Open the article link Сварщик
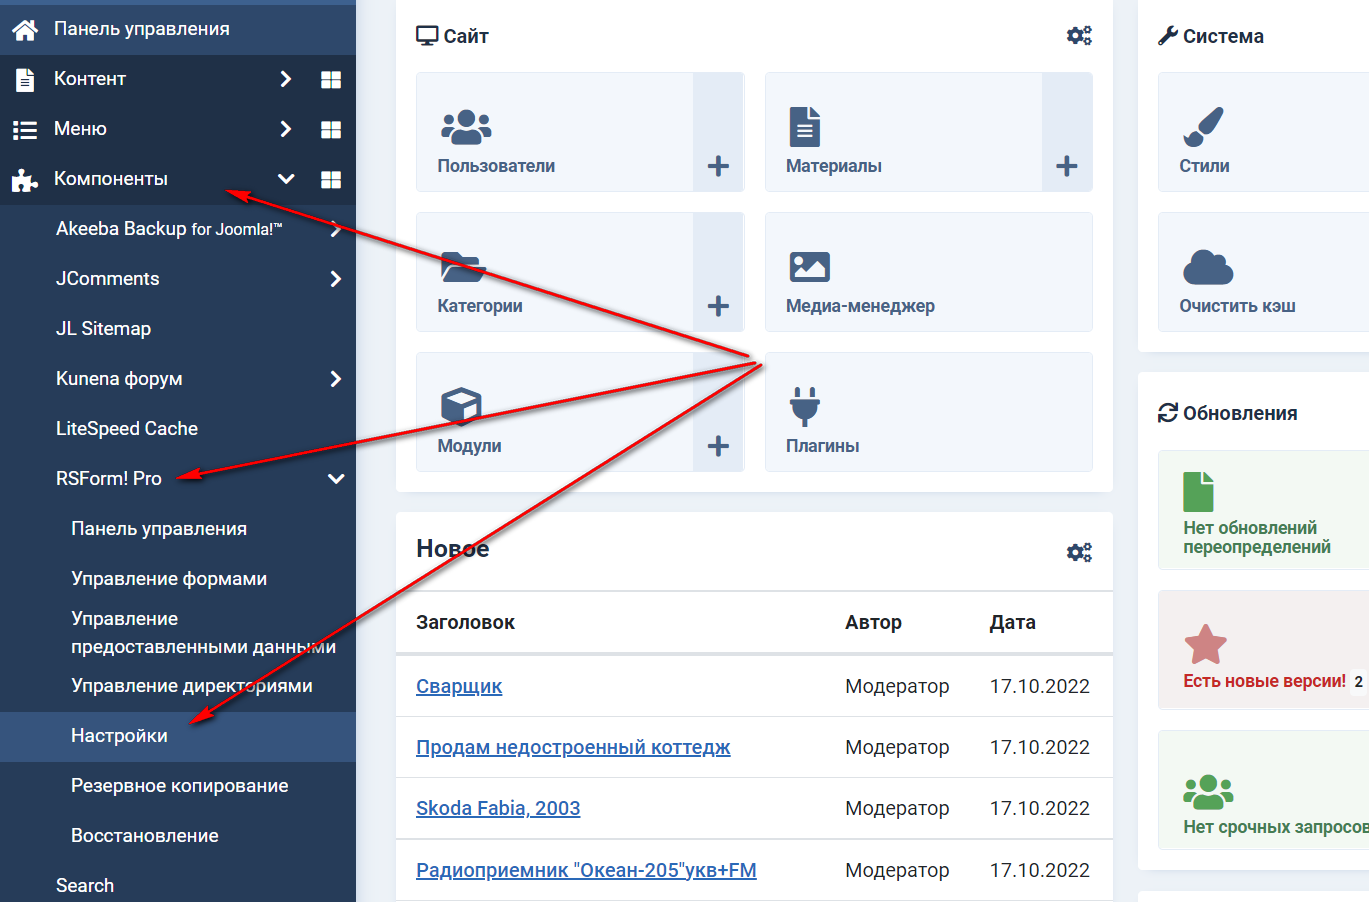This screenshot has height=902, width=1369. point(459,686)
